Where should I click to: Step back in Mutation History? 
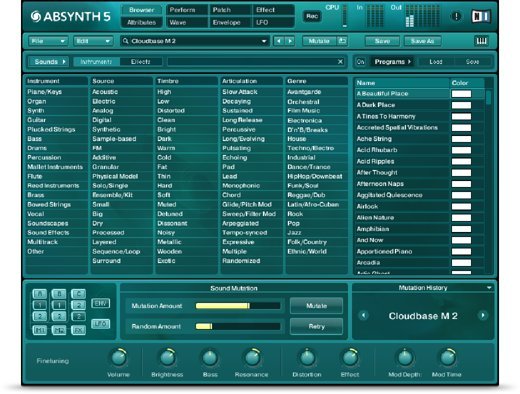(x=363, y=315)
